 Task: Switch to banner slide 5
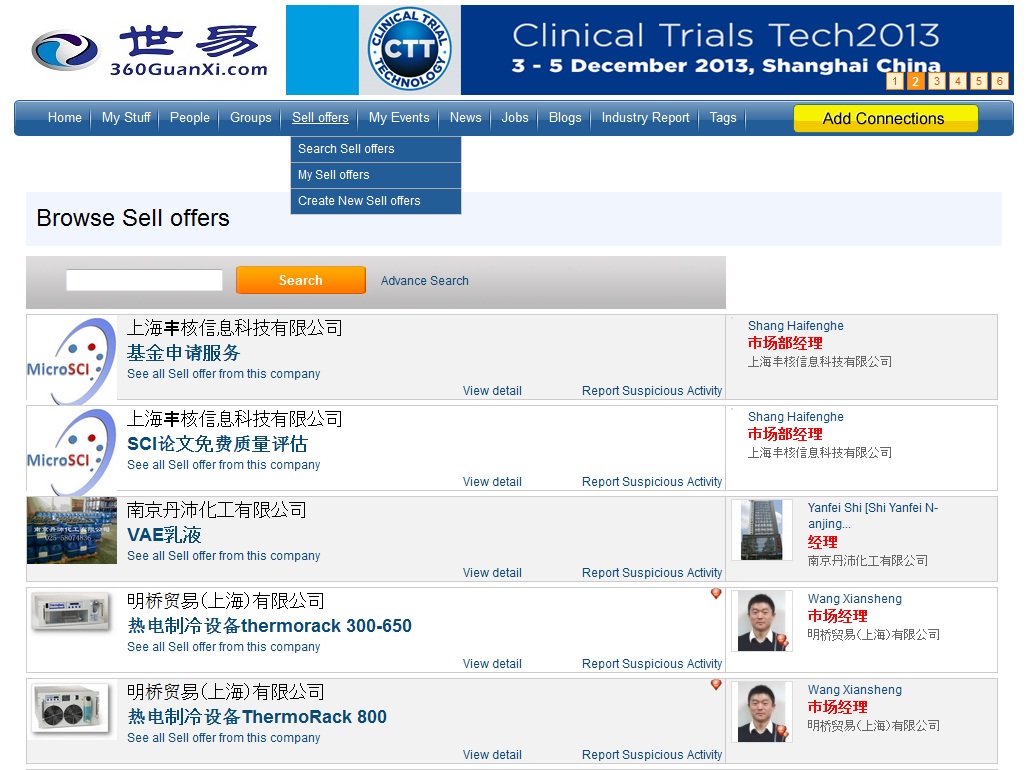coord(978,81)
